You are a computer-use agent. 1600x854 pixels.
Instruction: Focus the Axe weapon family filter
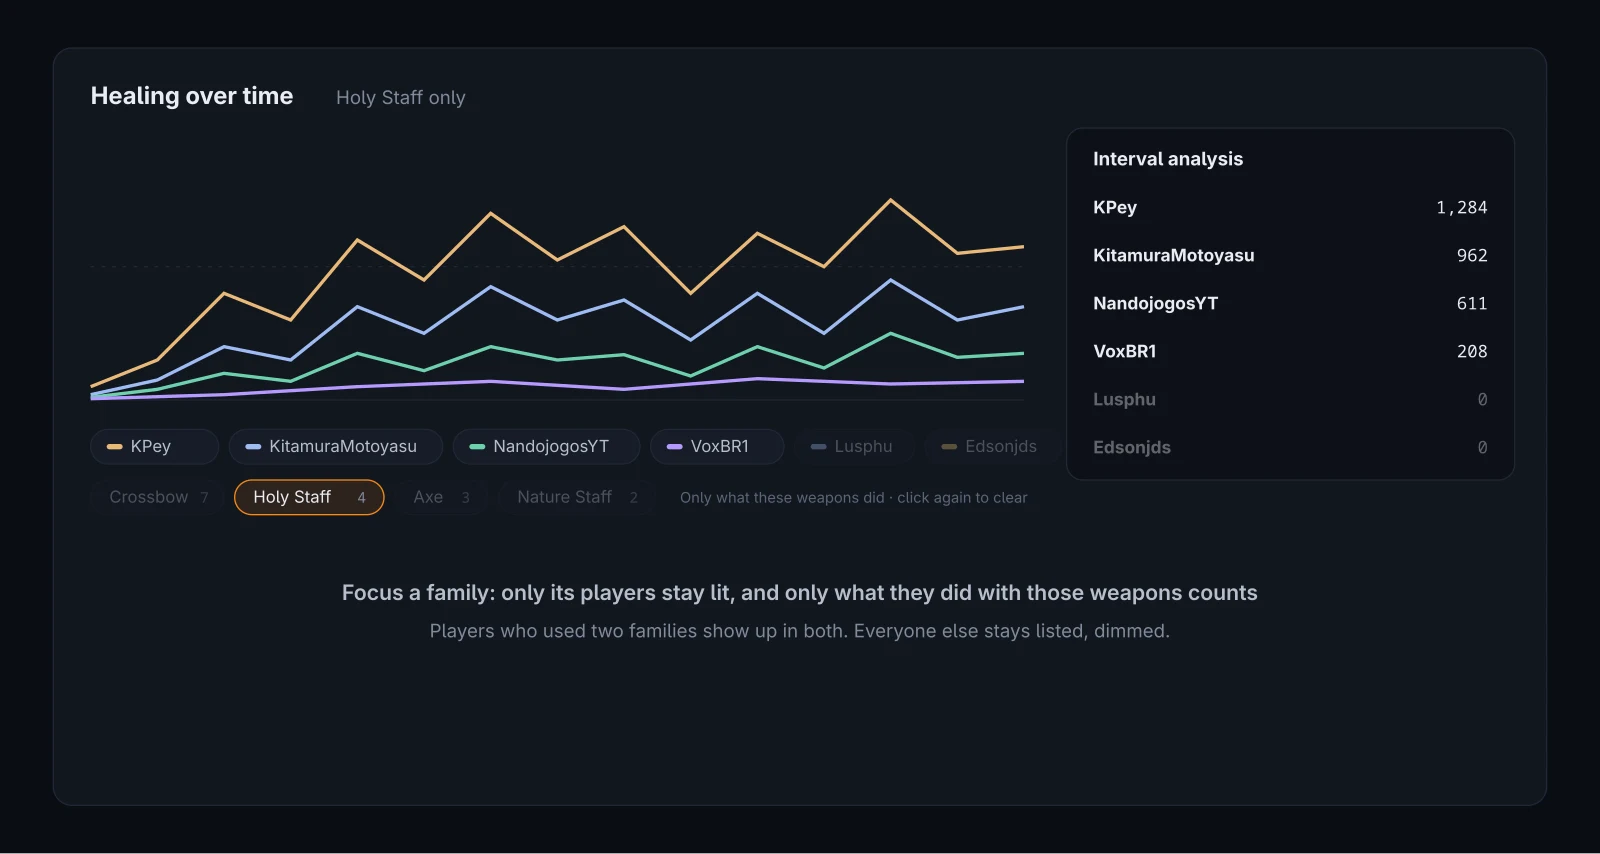pyautogui.click(x=441, y=497)
